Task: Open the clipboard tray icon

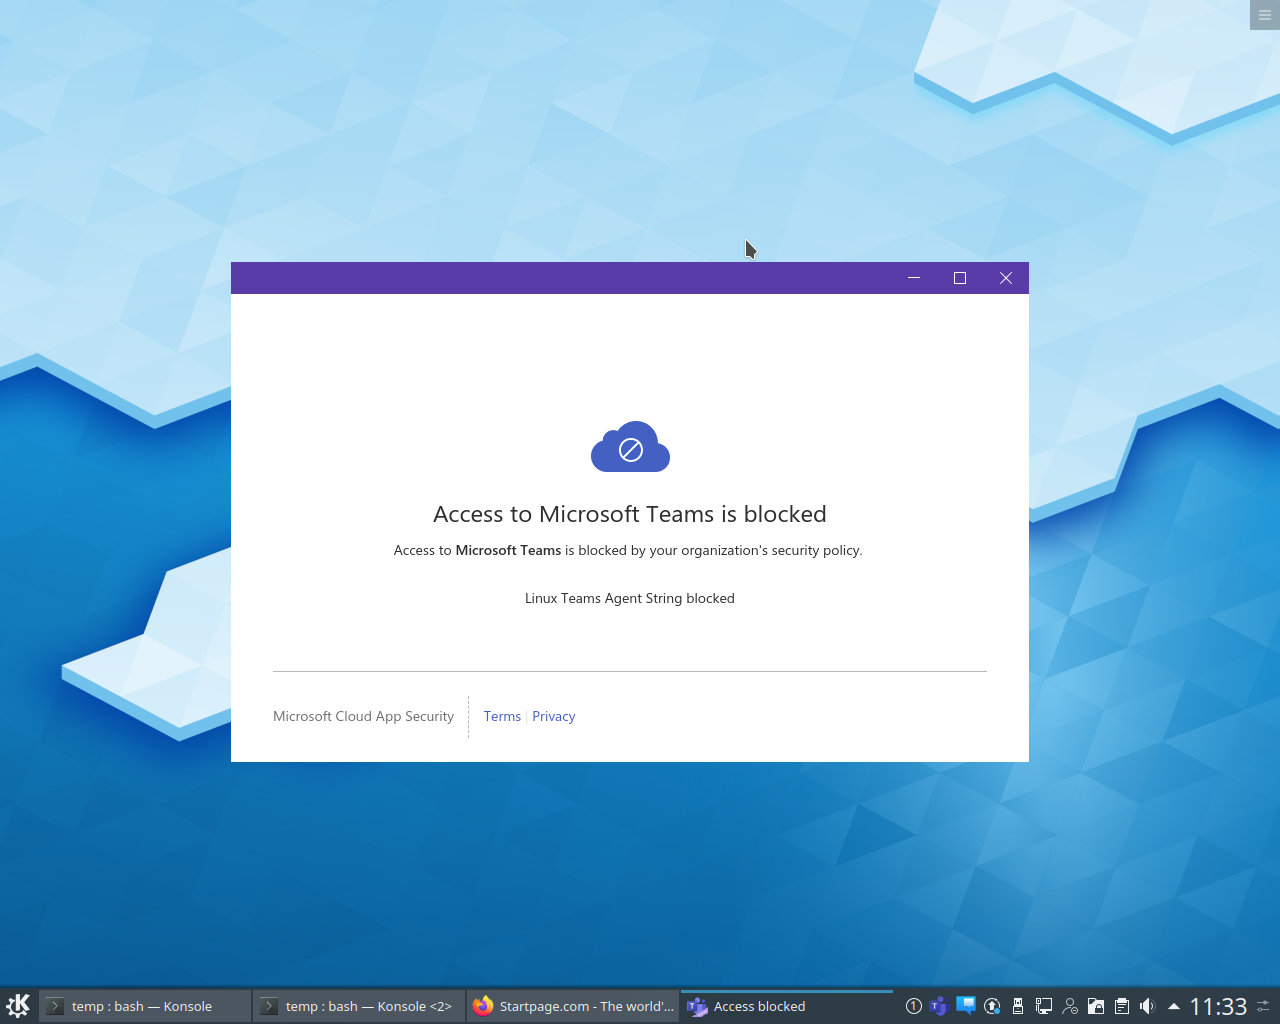Action: click(1122, 1006)
